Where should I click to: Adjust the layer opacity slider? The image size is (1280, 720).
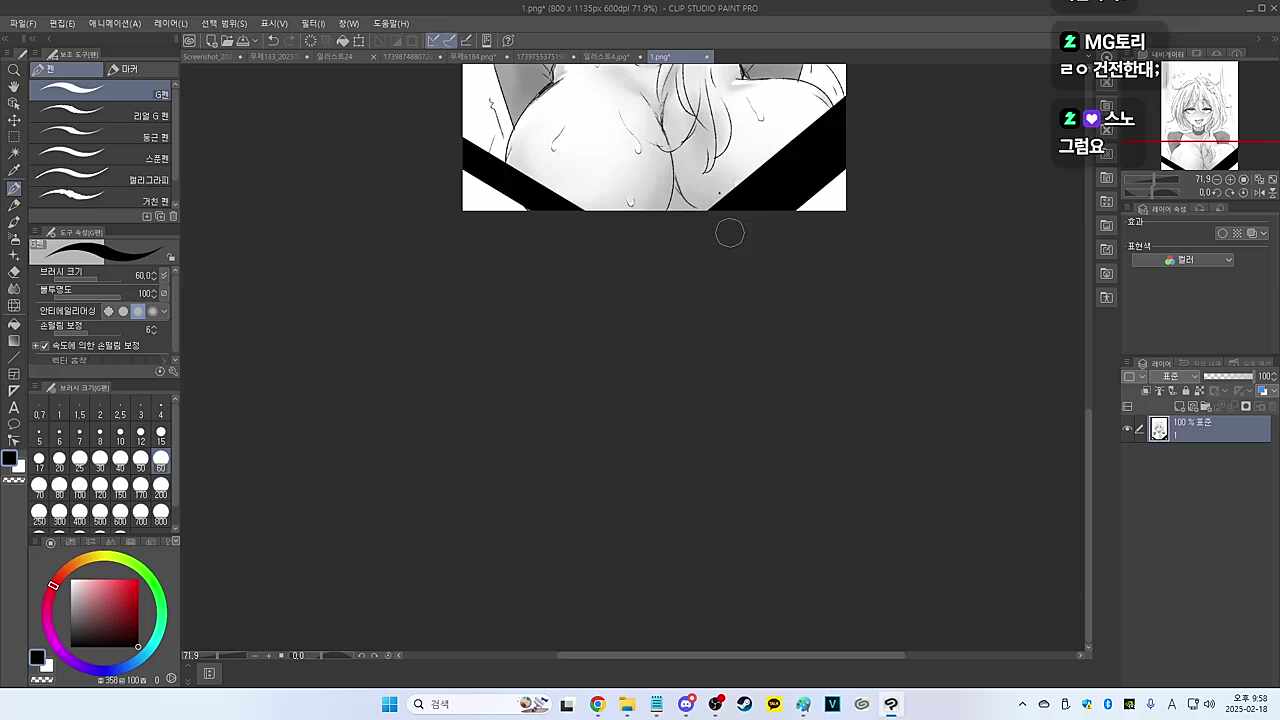coord(1228,377)
